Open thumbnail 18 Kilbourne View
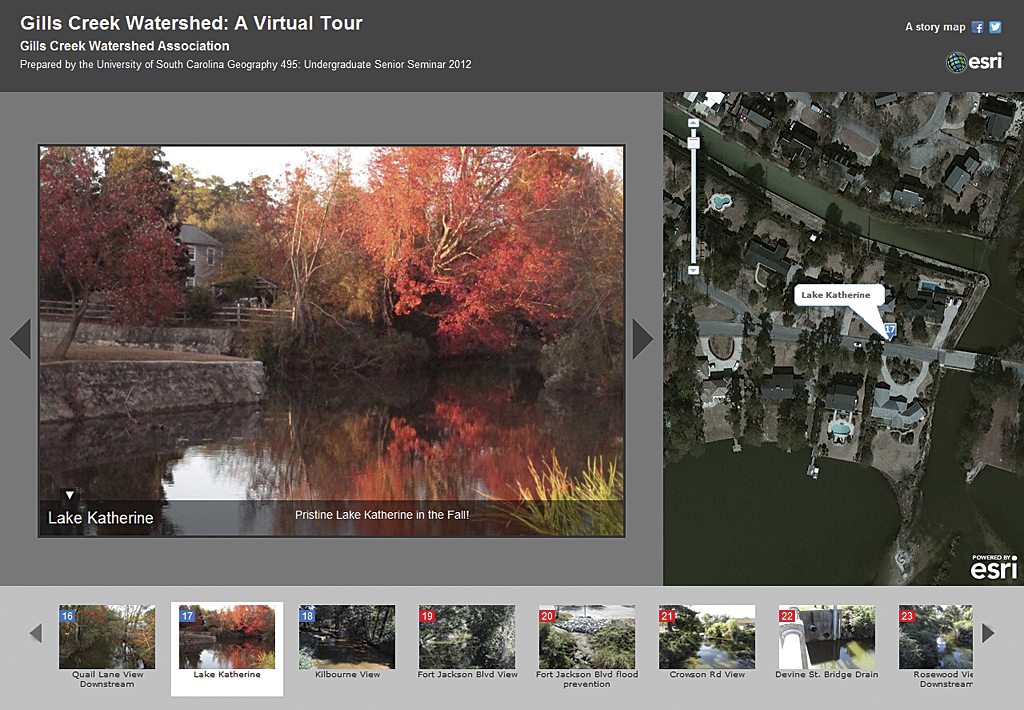 pos(347,637)
